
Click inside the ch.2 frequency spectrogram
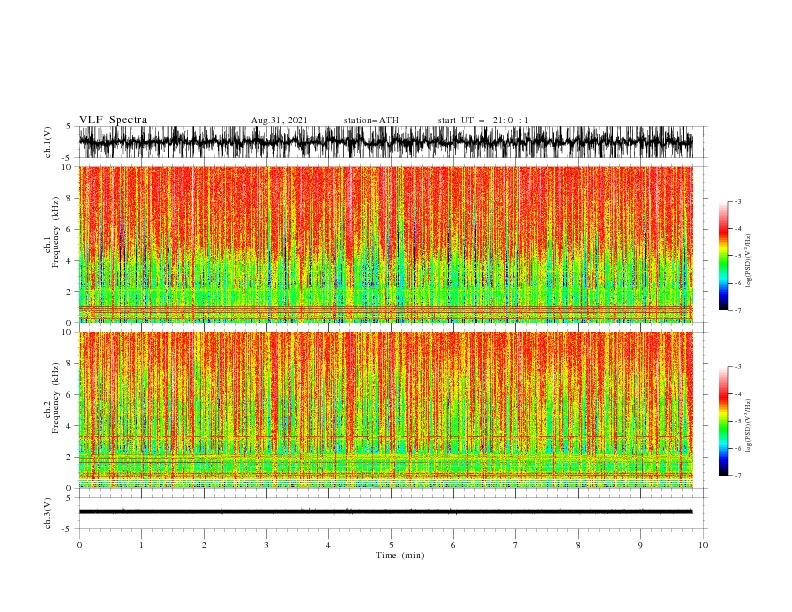point(385,410)
